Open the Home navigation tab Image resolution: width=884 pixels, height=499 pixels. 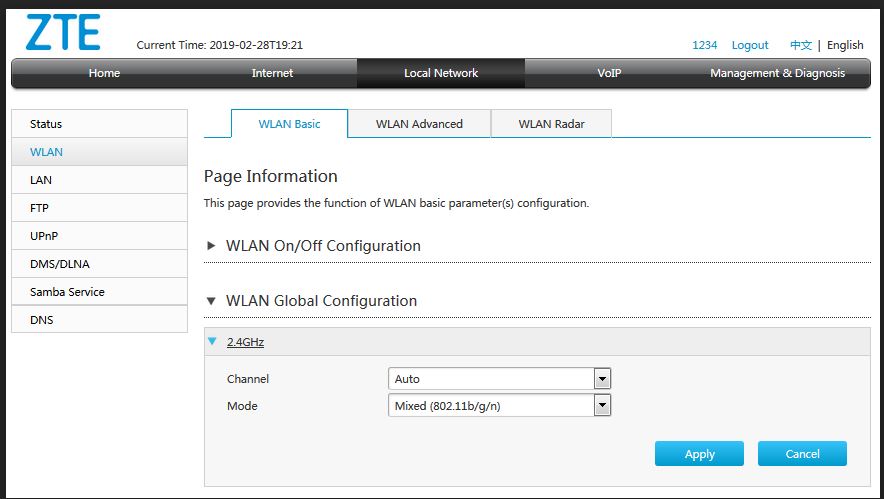click(104, 73)
